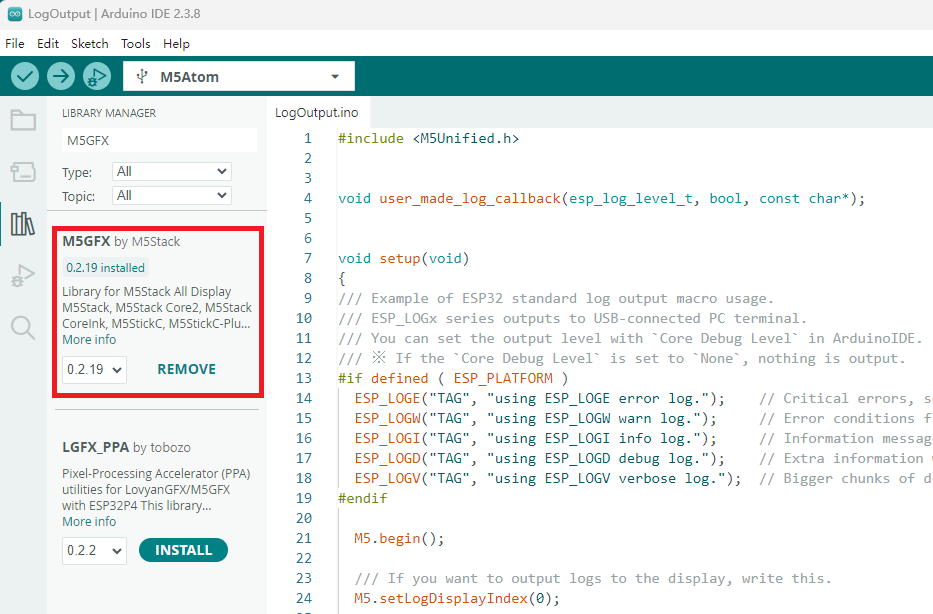This screenshot has width=933, height=614.
Task: Open the Topic filter dropdown
Action: point(171,195)
